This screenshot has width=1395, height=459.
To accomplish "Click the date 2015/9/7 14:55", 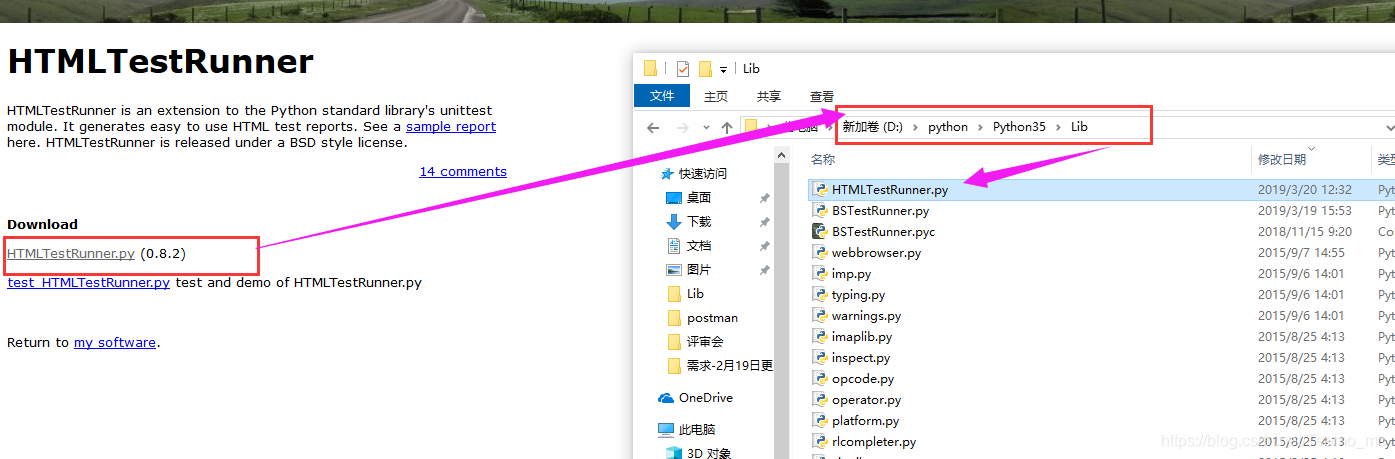I will tap(1301, 253).
